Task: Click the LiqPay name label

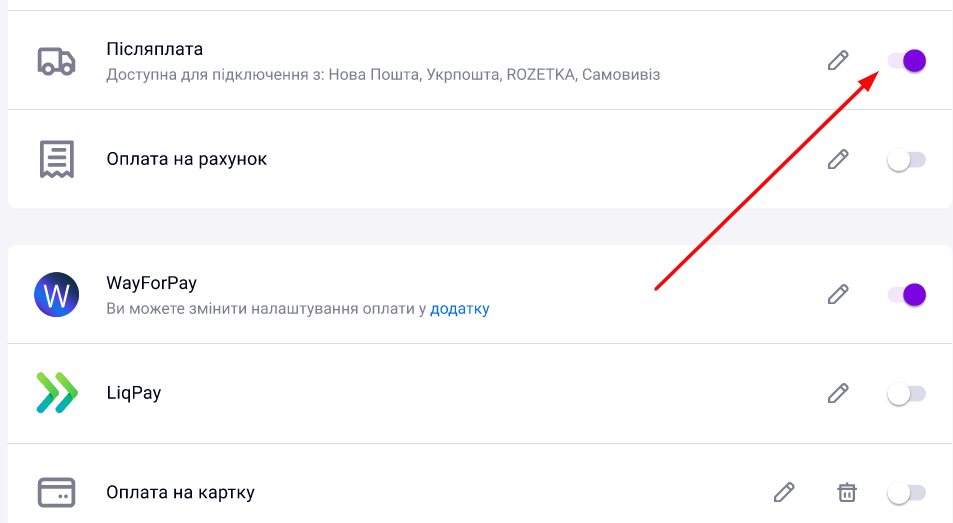Action: tap(134, 393)
